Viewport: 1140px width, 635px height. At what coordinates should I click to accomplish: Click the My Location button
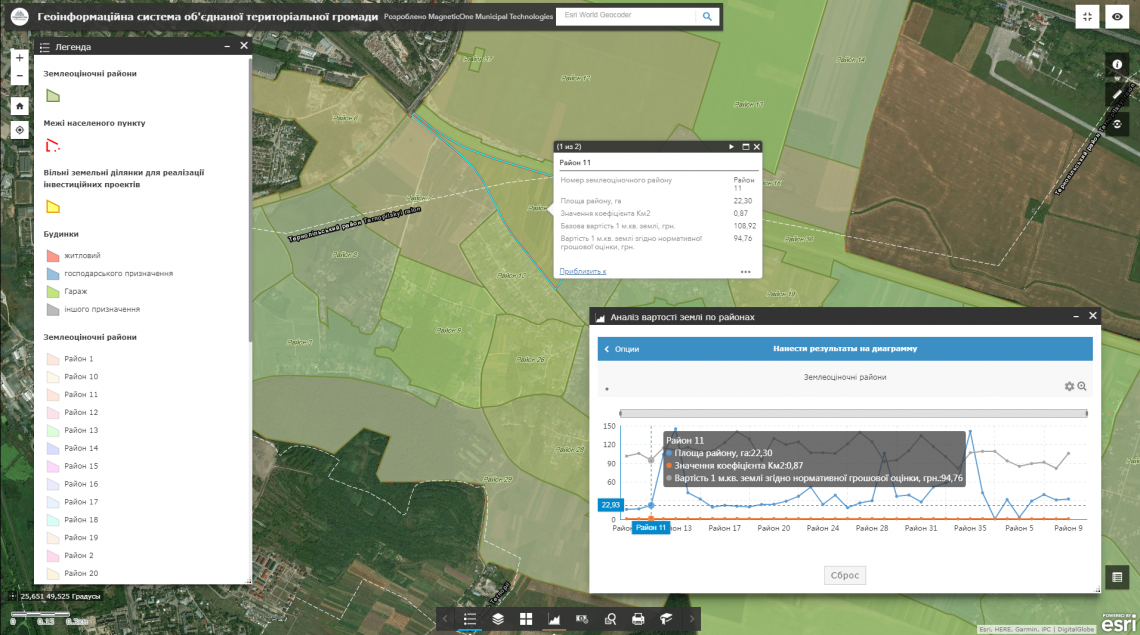click(x=20, y=130)
